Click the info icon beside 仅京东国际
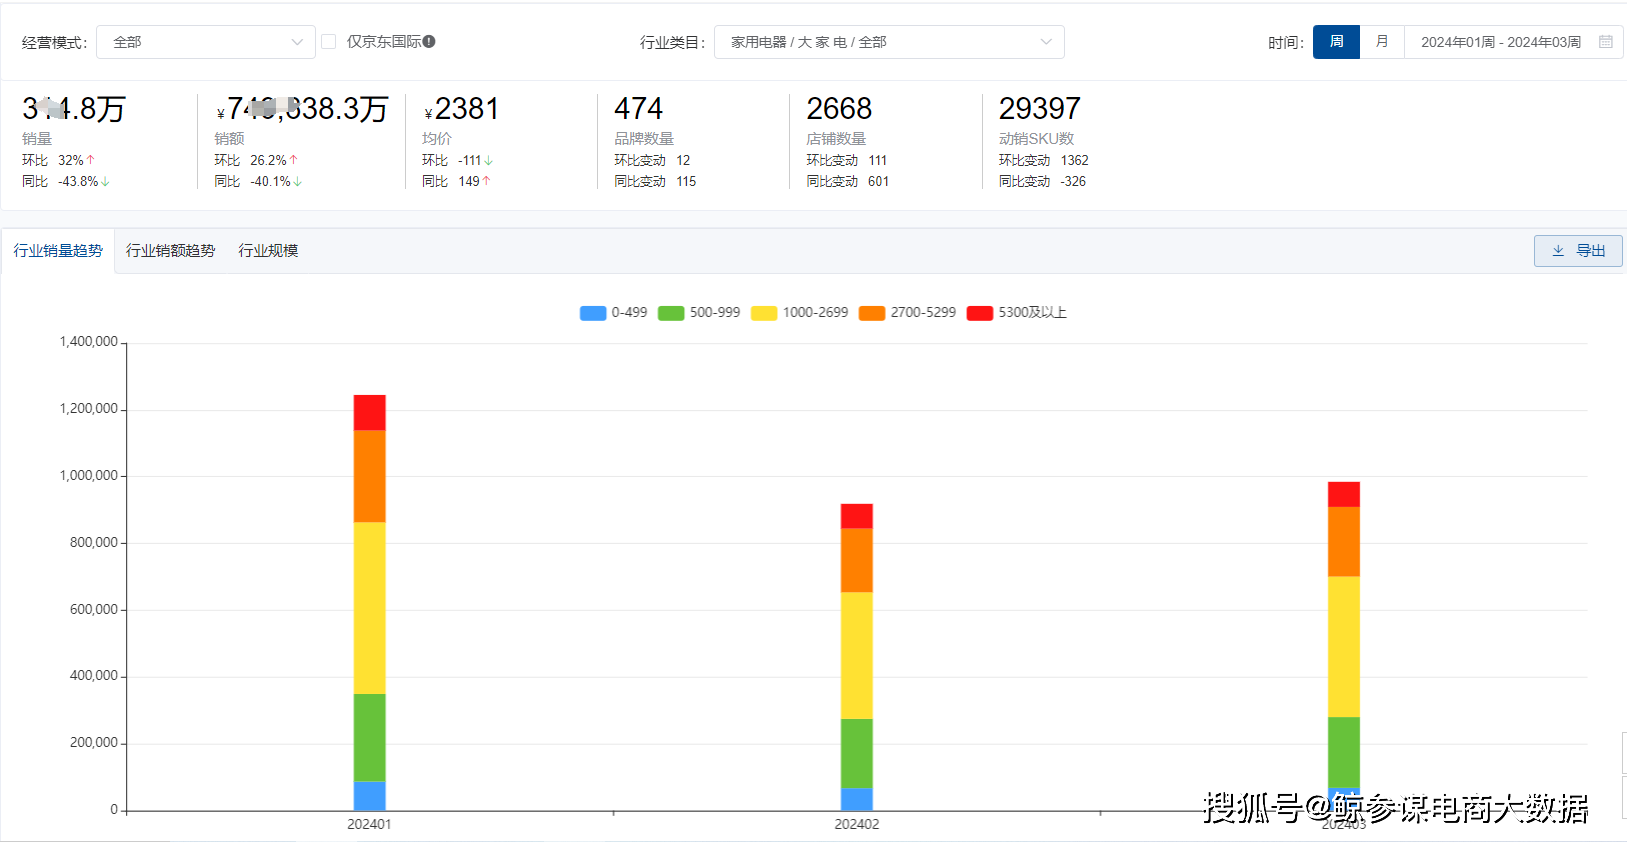This screenshot has width=1627, height=842. tap(429, 42)
